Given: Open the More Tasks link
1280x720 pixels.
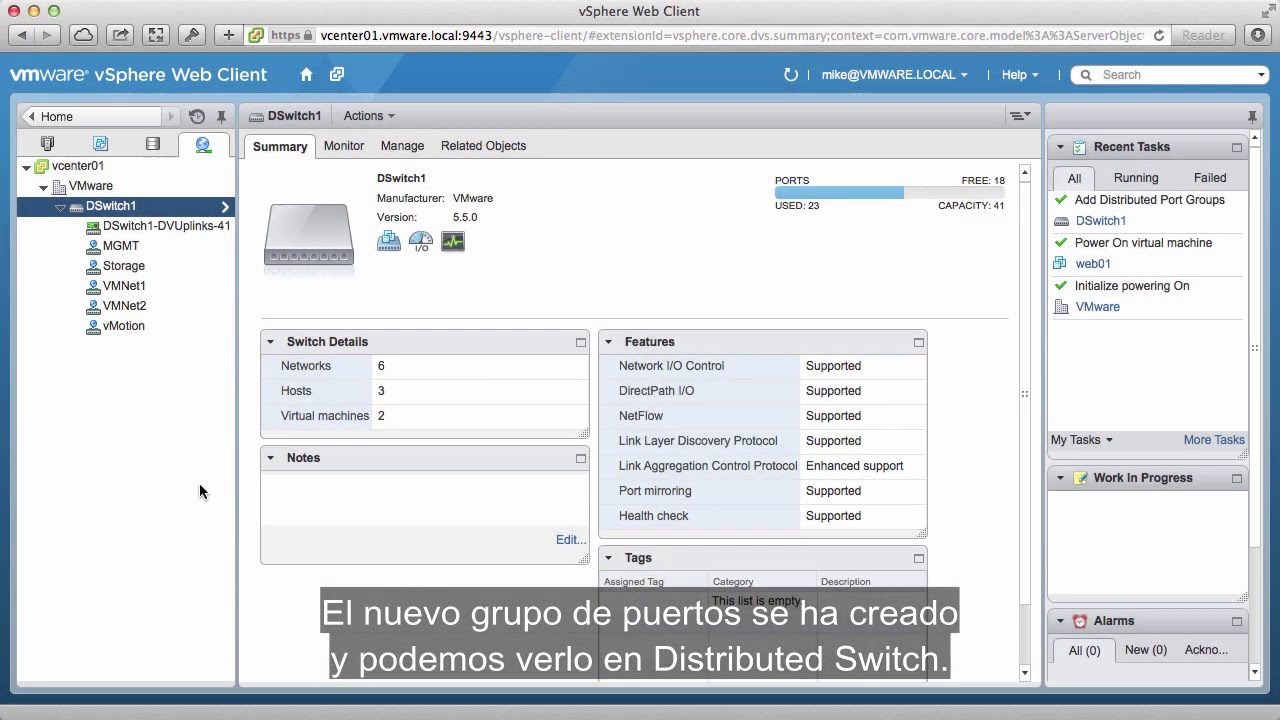Looking at the screenshot, I should click(x=1214, y=440).
